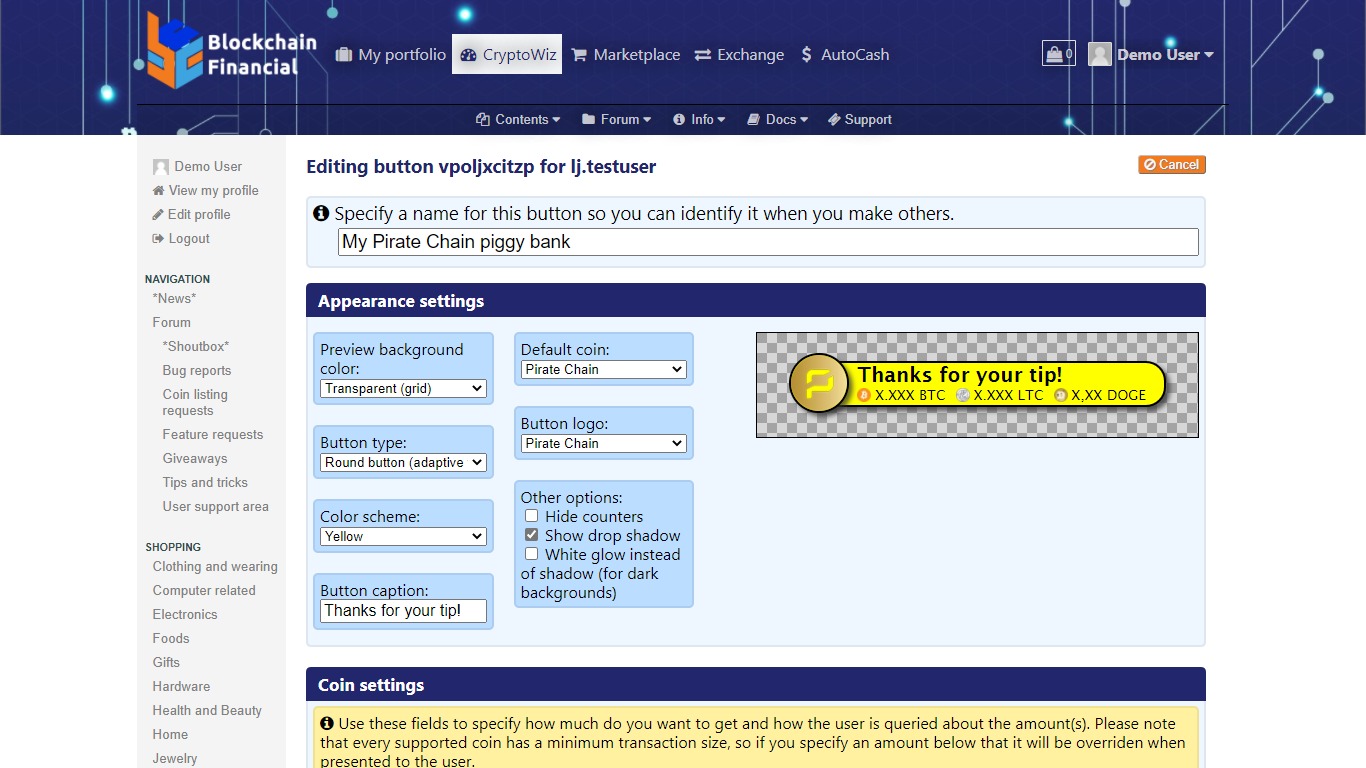Click the Demo User avatar in header
The width and height of the screenshot is (1366, 768).
[x=1100, y=55]
